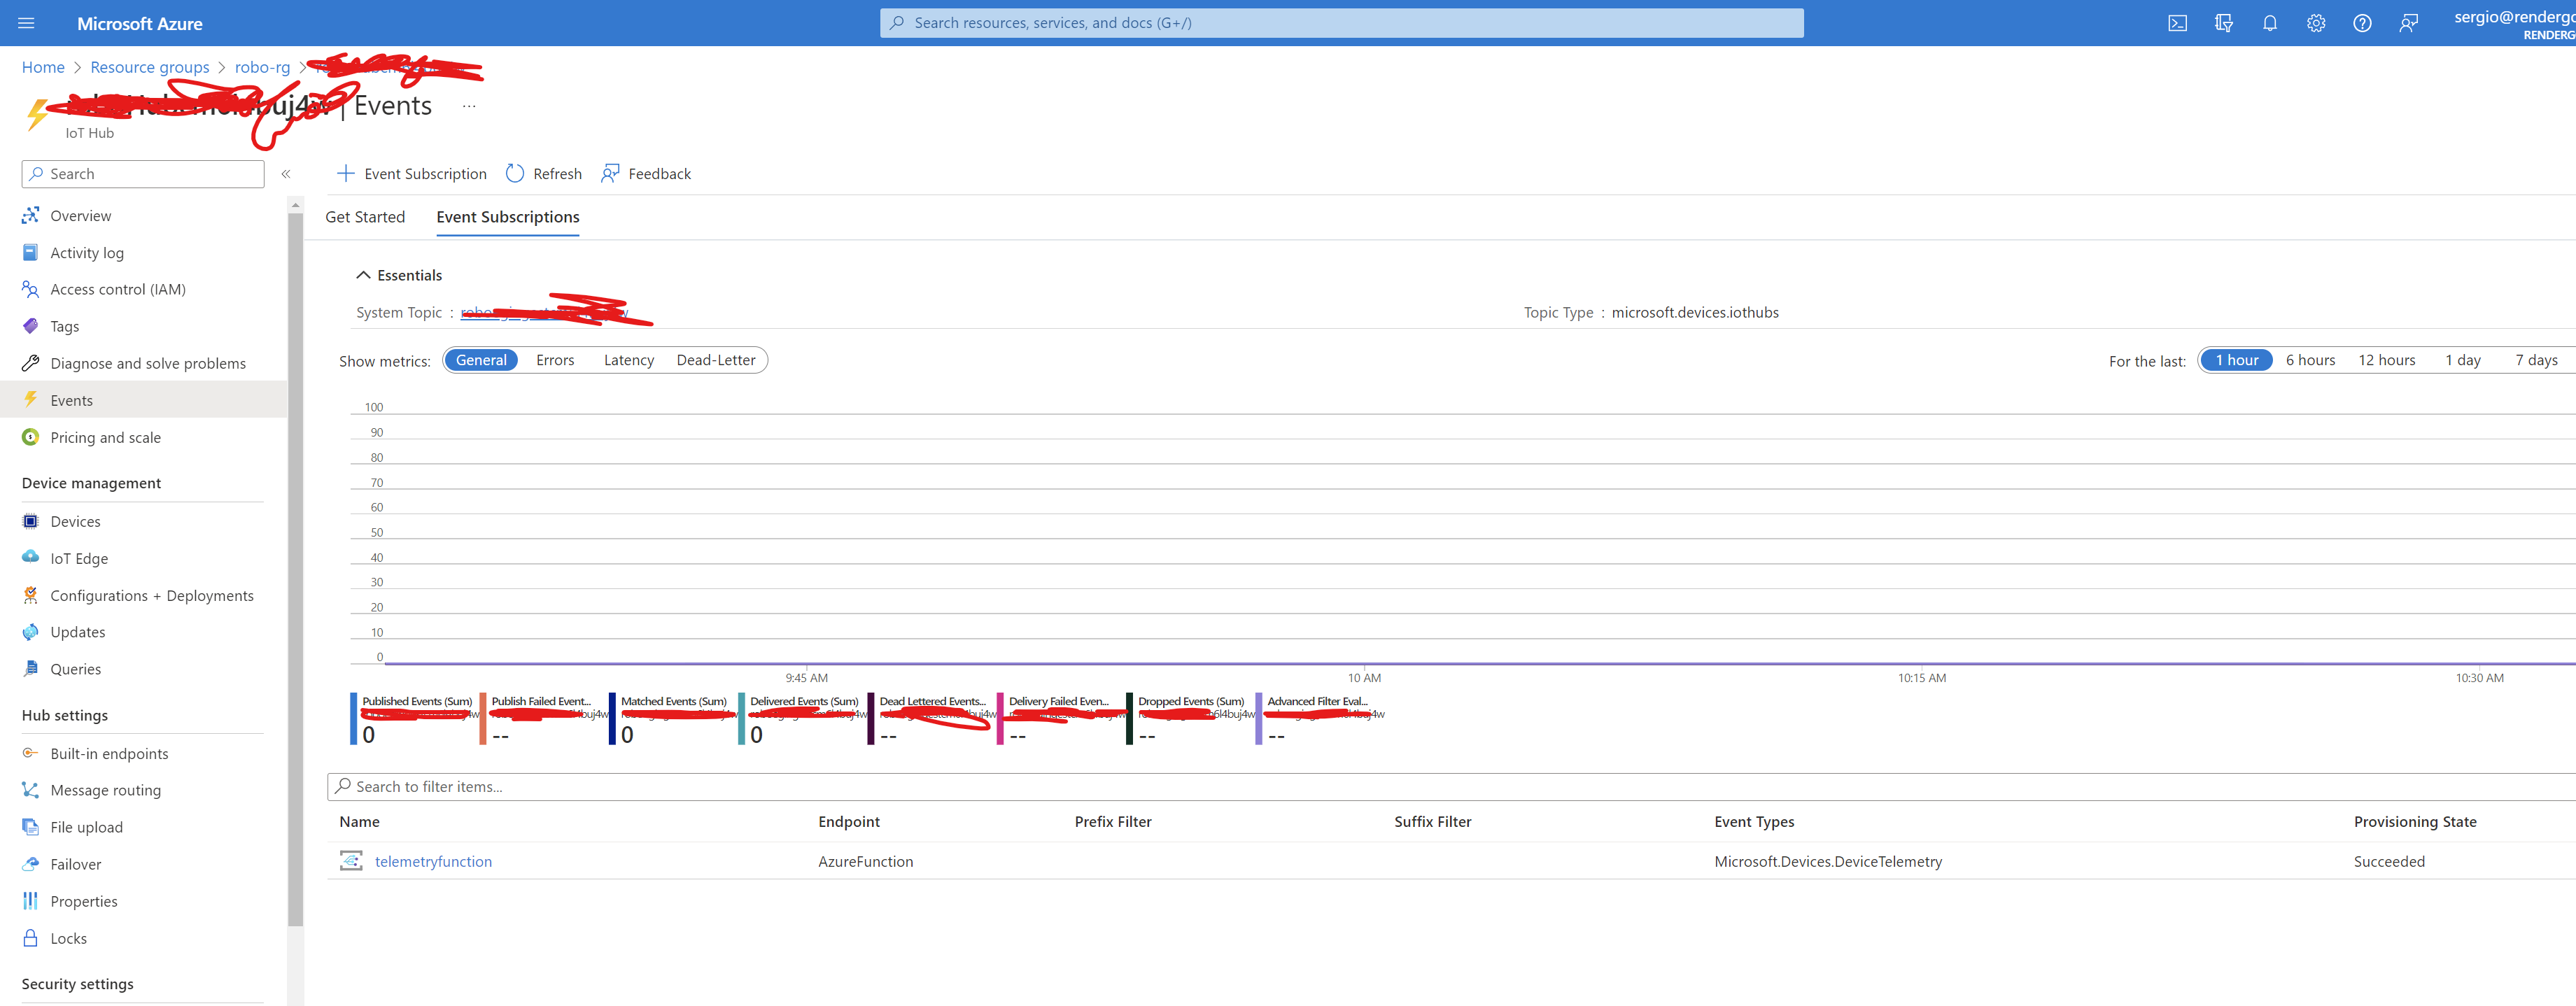Open portal settings gear icon
The height and width of the screenshot is (1006, 2576).
pyautogui.click(x=2316, y=23)
